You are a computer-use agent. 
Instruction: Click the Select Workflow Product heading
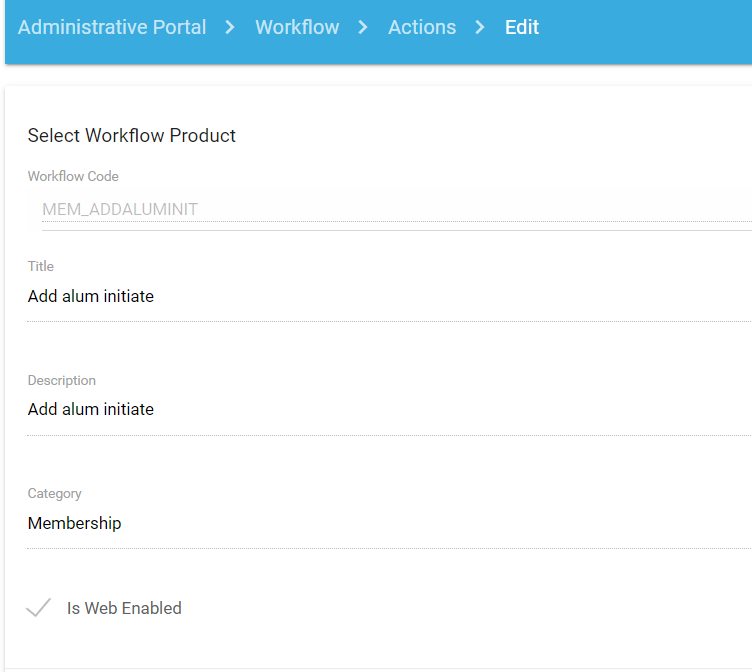pos(132,136)
